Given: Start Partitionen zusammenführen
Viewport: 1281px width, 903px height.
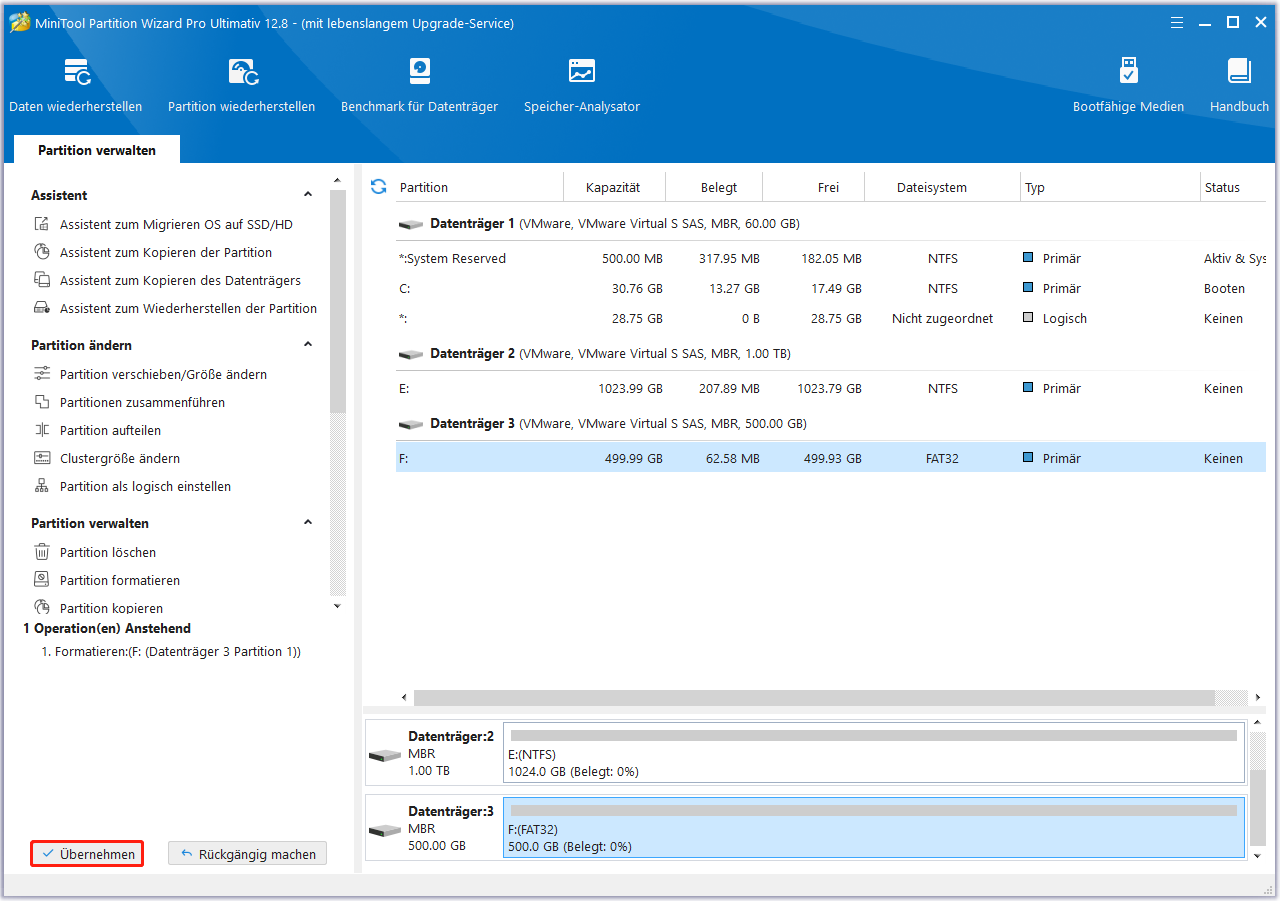Looking at the screenshot, I should coord(142,403).
